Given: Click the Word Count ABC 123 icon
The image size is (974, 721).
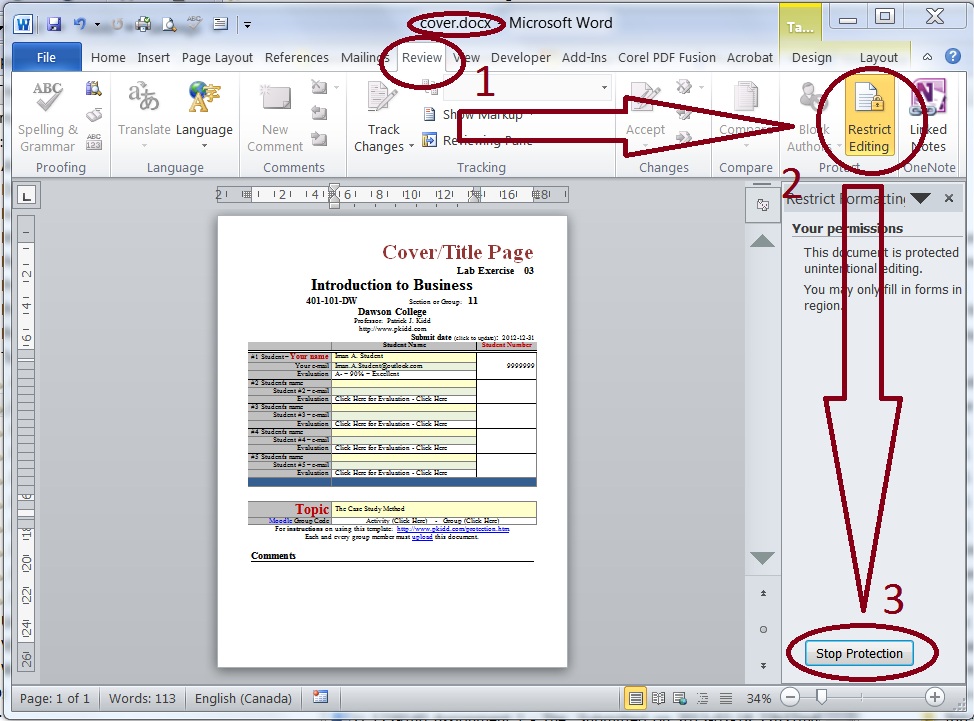Looking at the screenshot, I should tap(94, 142).
